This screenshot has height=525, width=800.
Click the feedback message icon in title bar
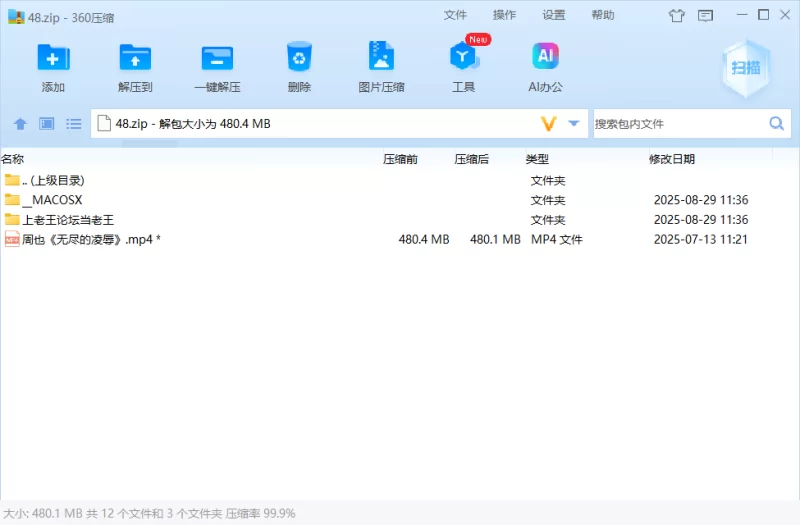click(706, 16)
